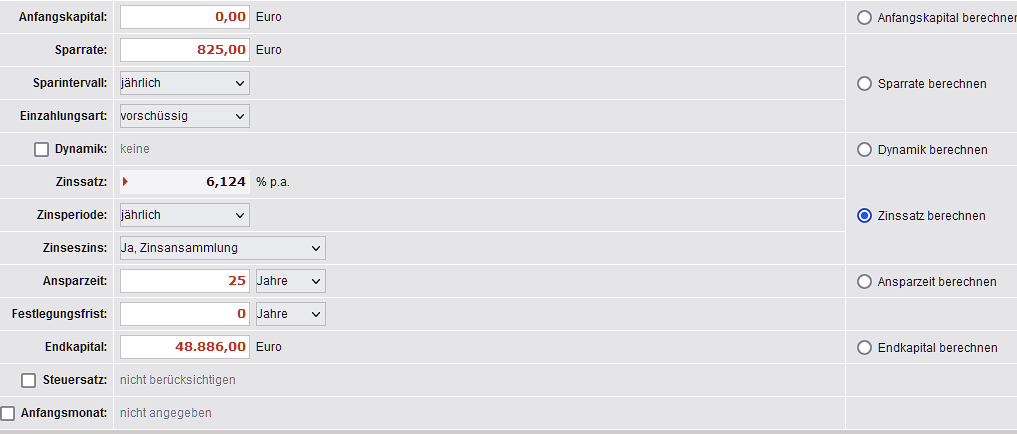Viewport: 1017px width, 434px height.
Task: Click the Zinssatz berechnen radio button
Action: coord(865,216)
